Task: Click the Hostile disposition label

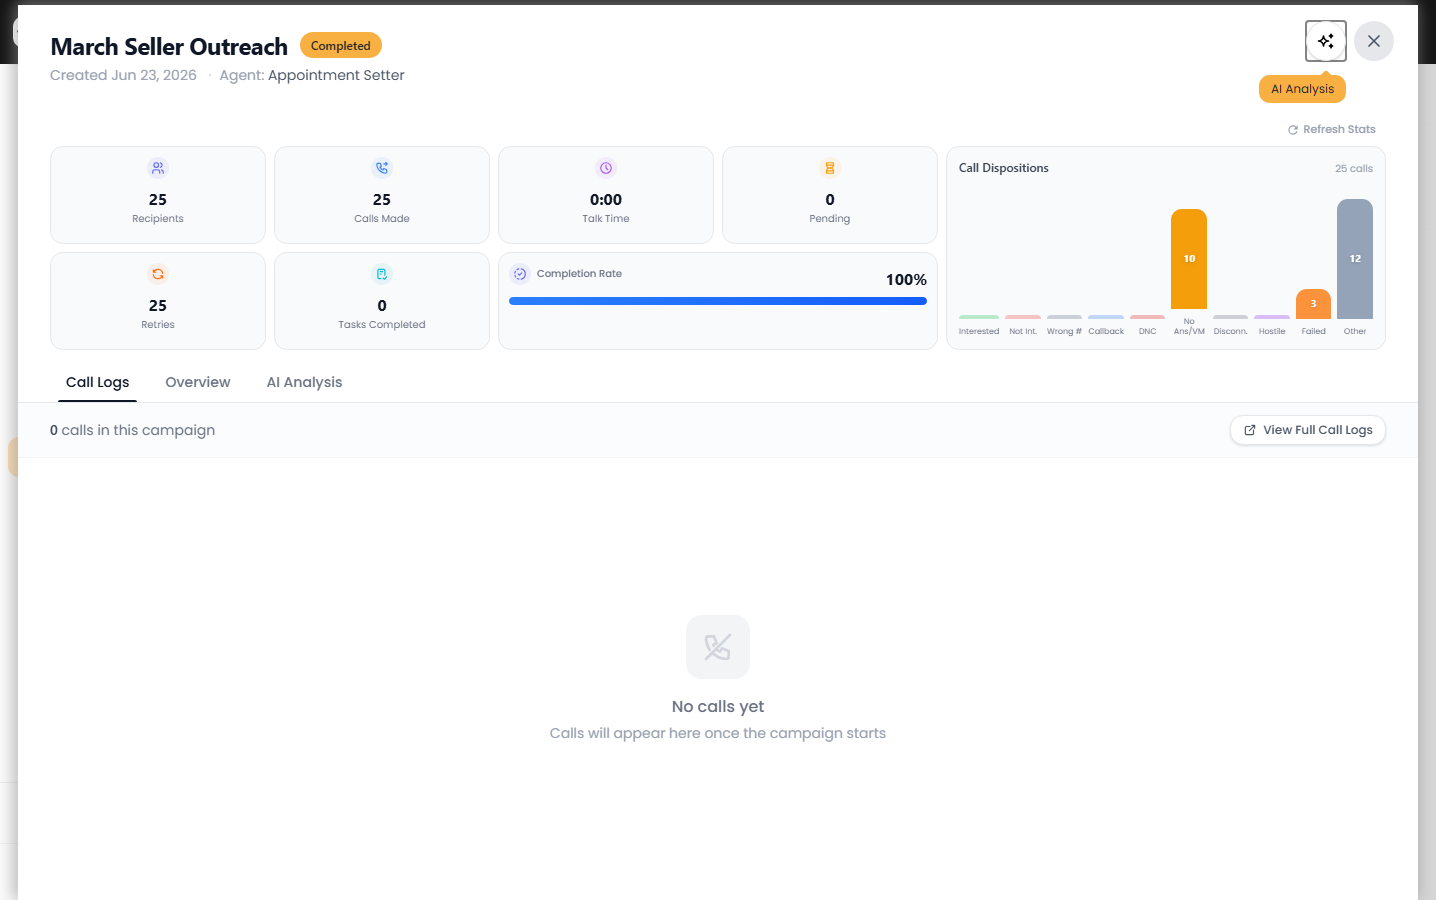Action: point(1272,331)
